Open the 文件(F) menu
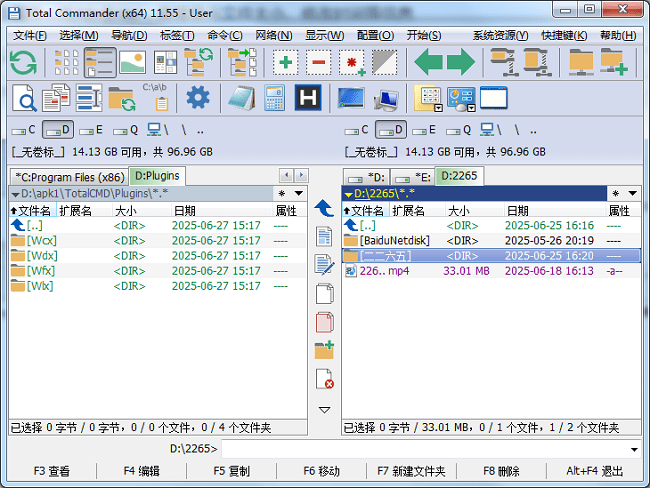Viewport: 650px width, 488px height. click(29, 35)
